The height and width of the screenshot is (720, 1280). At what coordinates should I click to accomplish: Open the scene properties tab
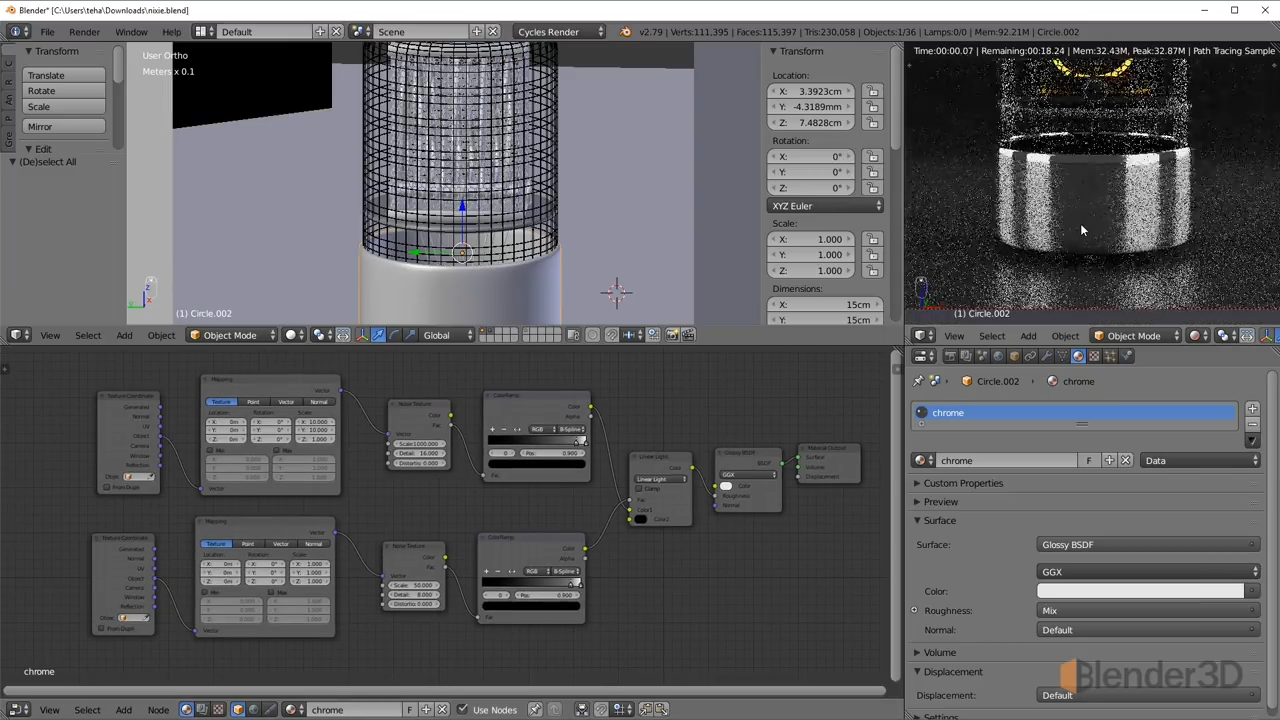(982, 356)
